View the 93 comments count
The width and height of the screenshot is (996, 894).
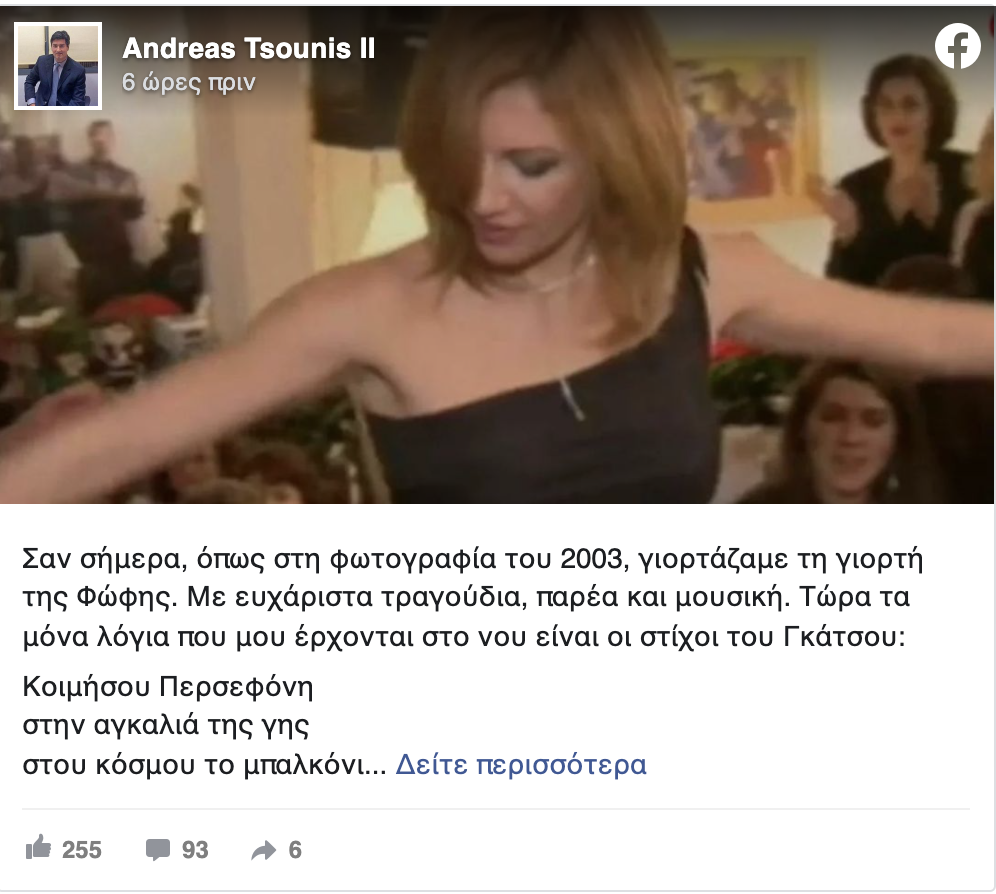[195, 850]
